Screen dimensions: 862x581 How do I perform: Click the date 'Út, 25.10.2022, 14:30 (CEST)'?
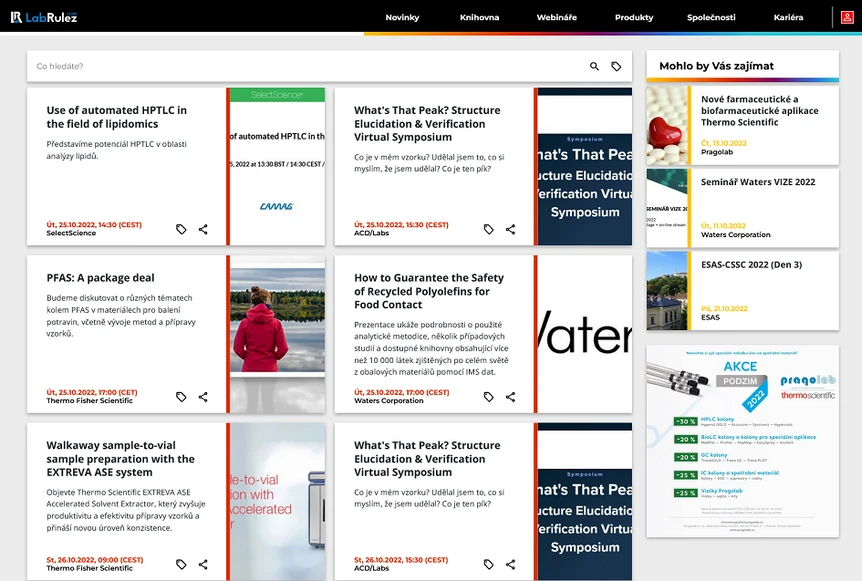click(94, 225)
